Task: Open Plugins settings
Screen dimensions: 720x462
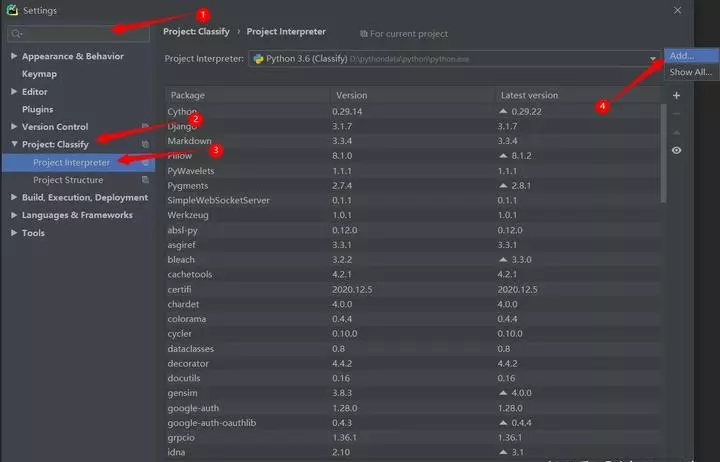Action: (38, 109)
